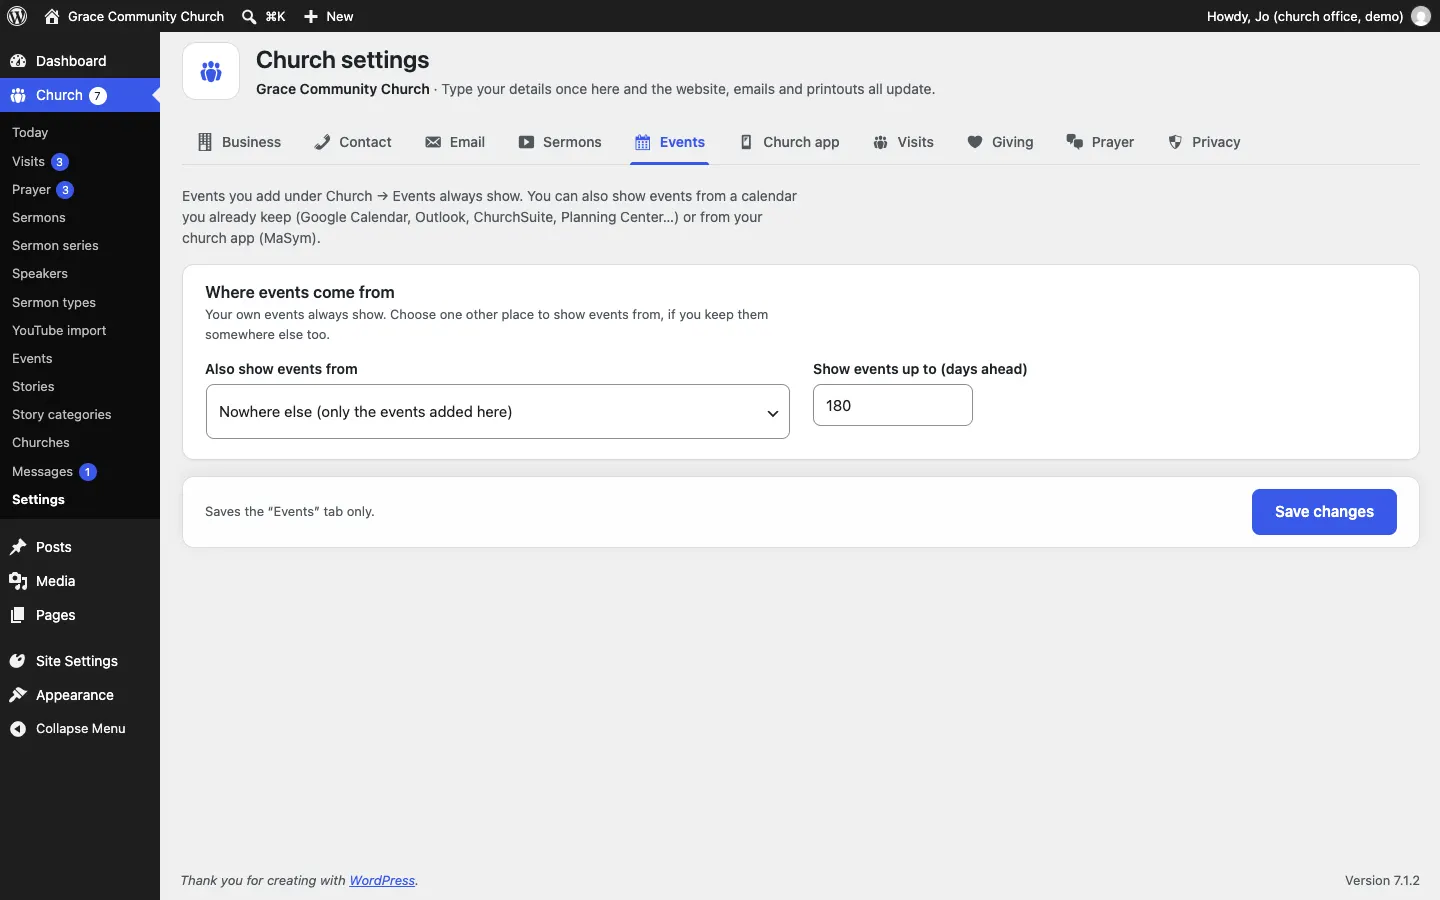Open the user avatar in the admin bar
This screenshot has width=1440, height=900.
[1421, 16]
